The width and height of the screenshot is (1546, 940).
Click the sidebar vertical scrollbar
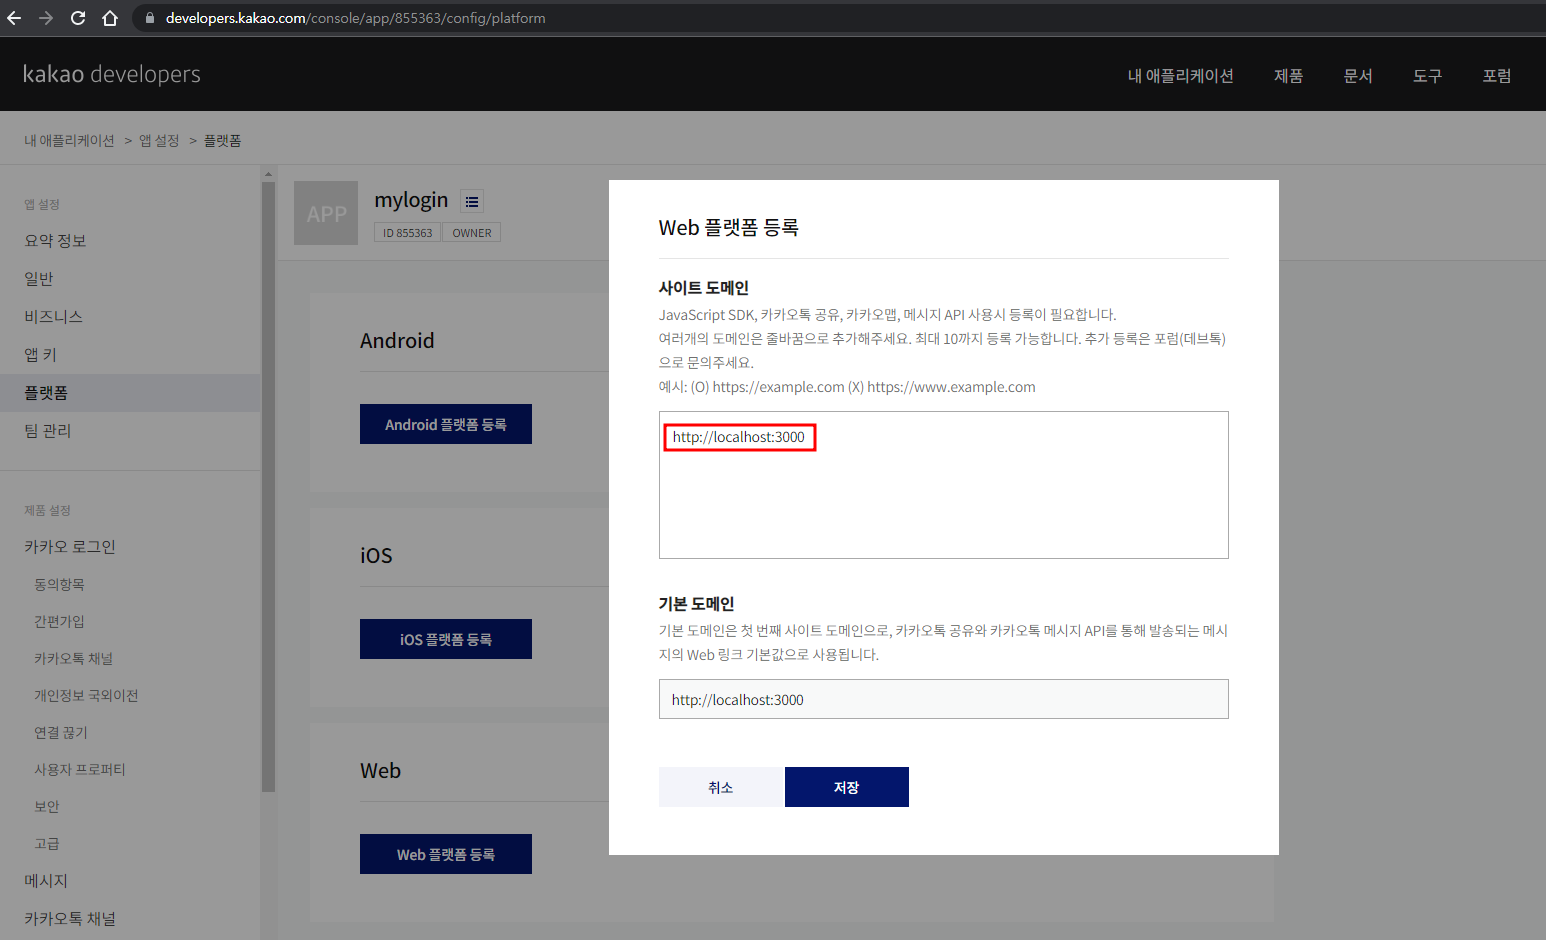coord(268,487)
